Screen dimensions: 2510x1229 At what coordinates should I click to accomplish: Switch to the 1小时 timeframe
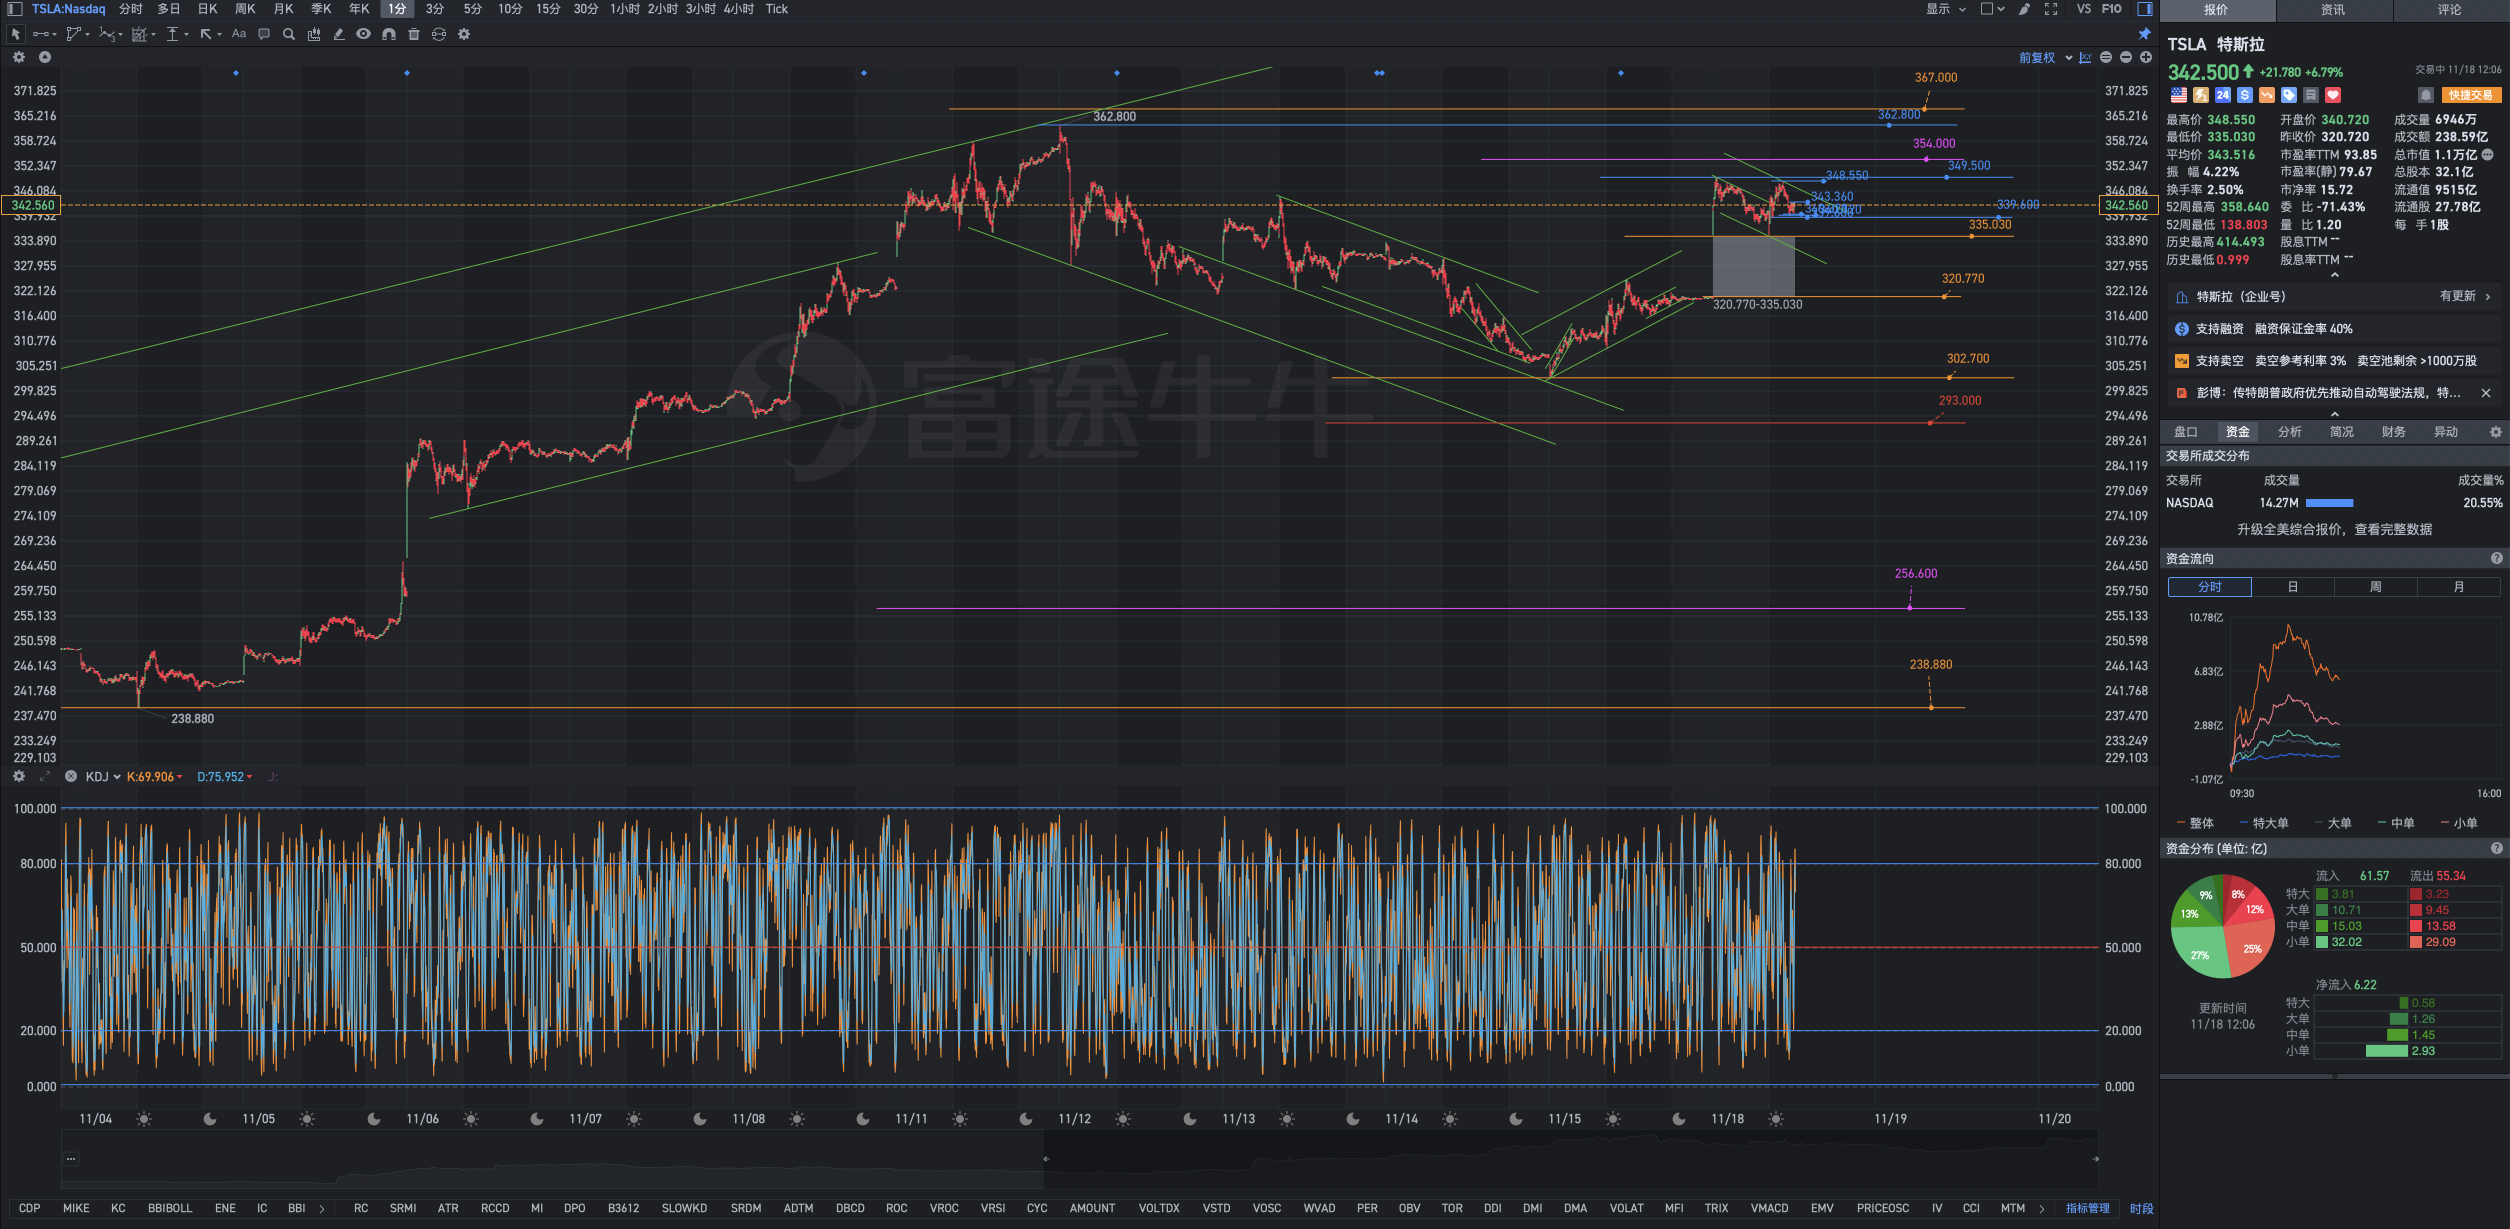(x=625, y=9)
